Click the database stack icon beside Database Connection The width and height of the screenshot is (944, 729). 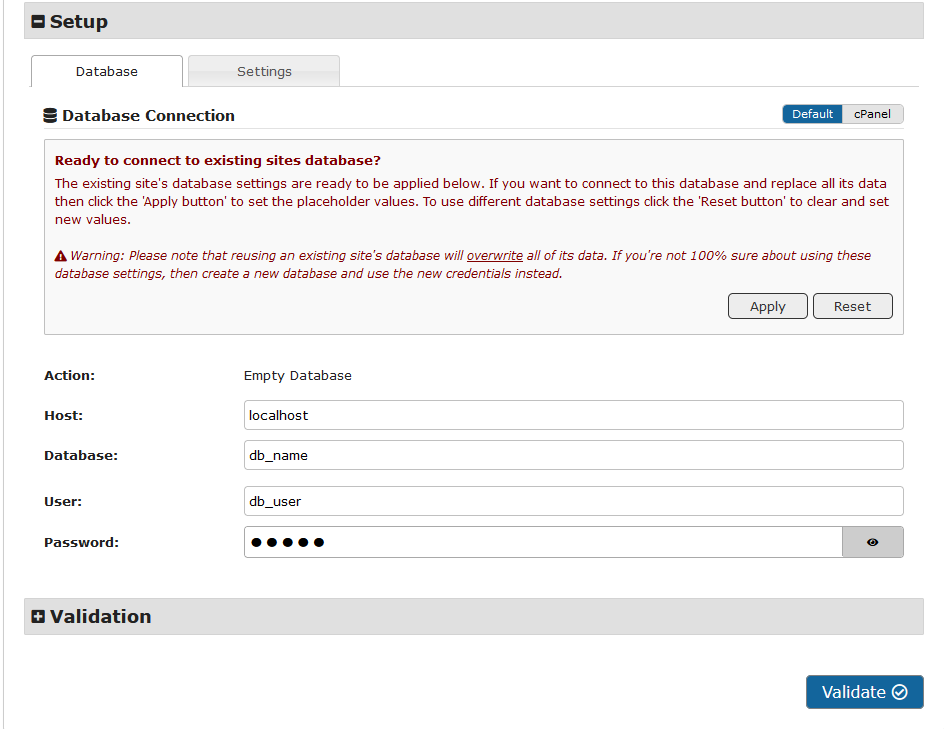50,116
